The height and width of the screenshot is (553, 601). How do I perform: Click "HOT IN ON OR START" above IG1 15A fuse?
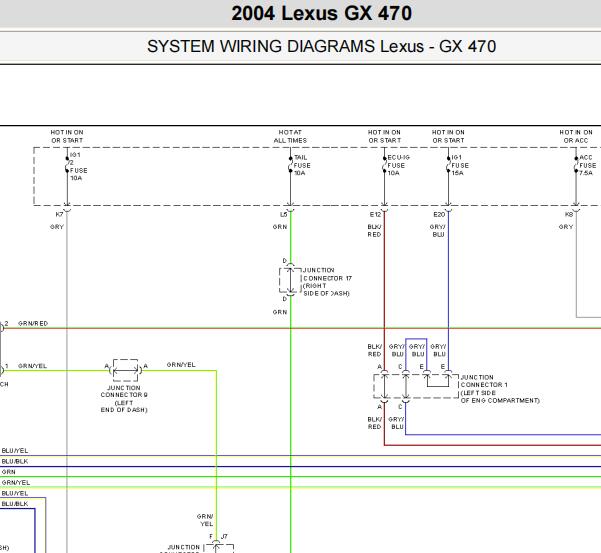pyautogui.click(x=448, y=136)
